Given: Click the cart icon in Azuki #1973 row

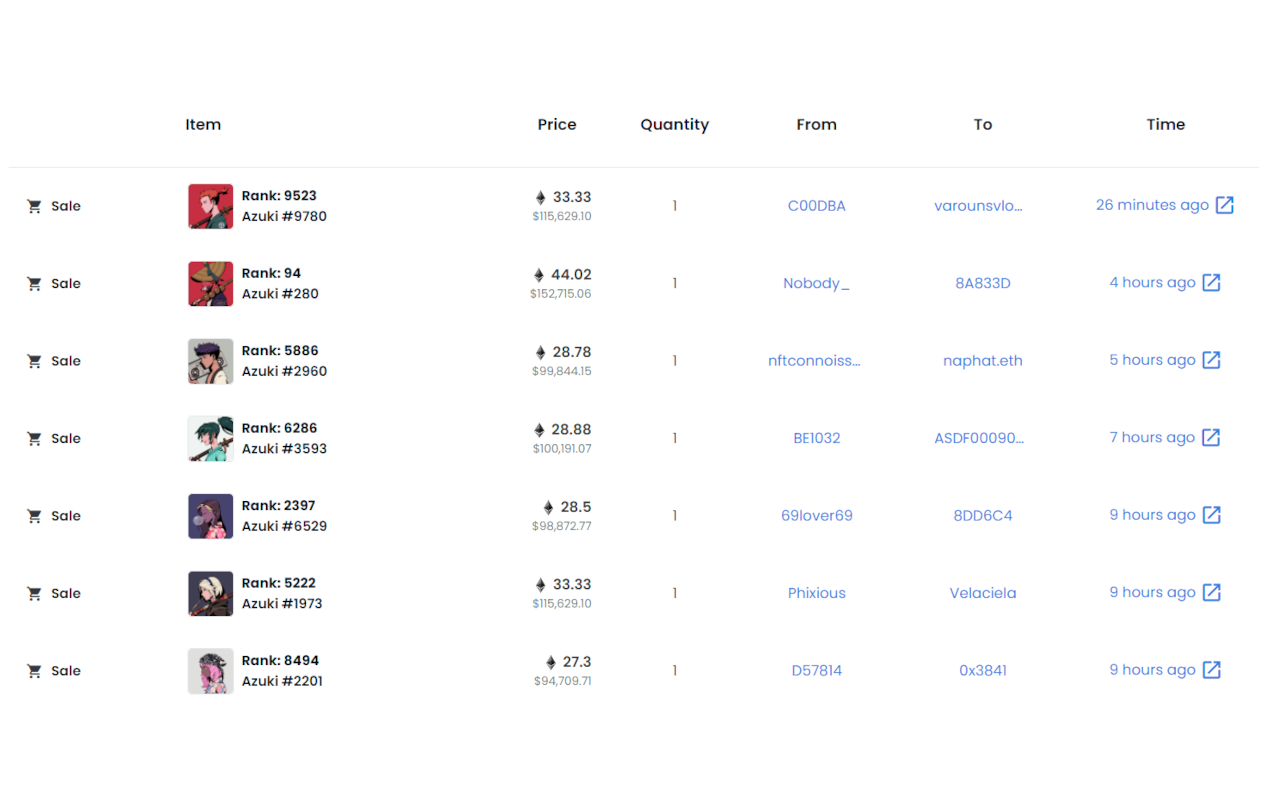Looking at the screenshot, I should coord(34,594).
